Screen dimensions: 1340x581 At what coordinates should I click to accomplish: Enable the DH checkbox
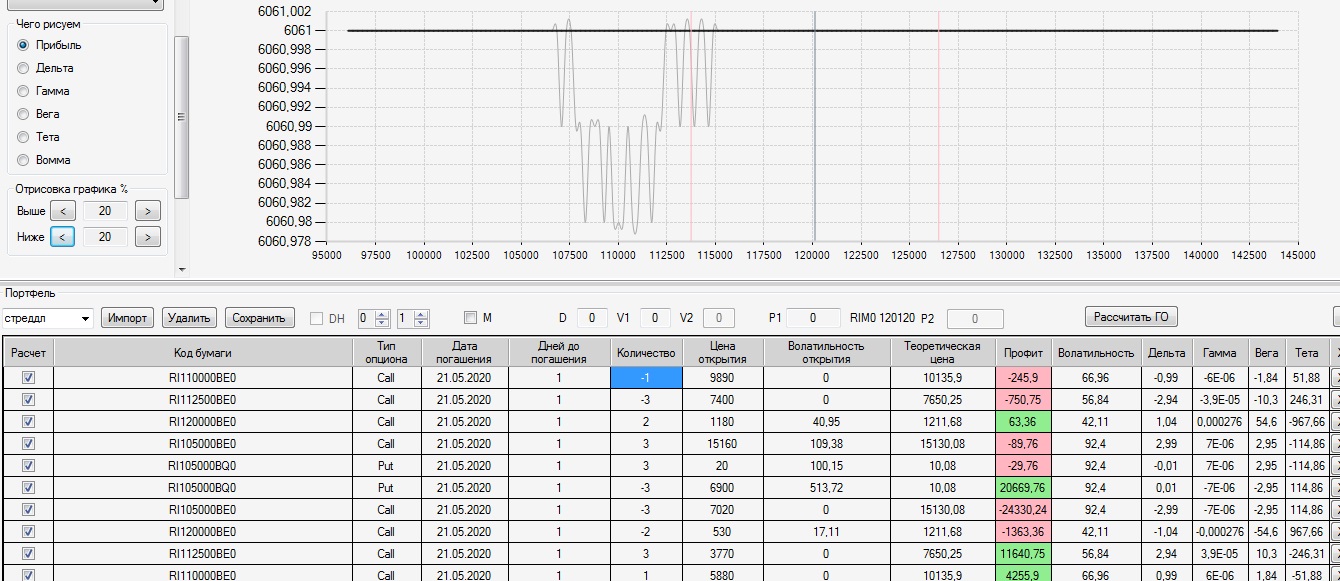[317, 319]
